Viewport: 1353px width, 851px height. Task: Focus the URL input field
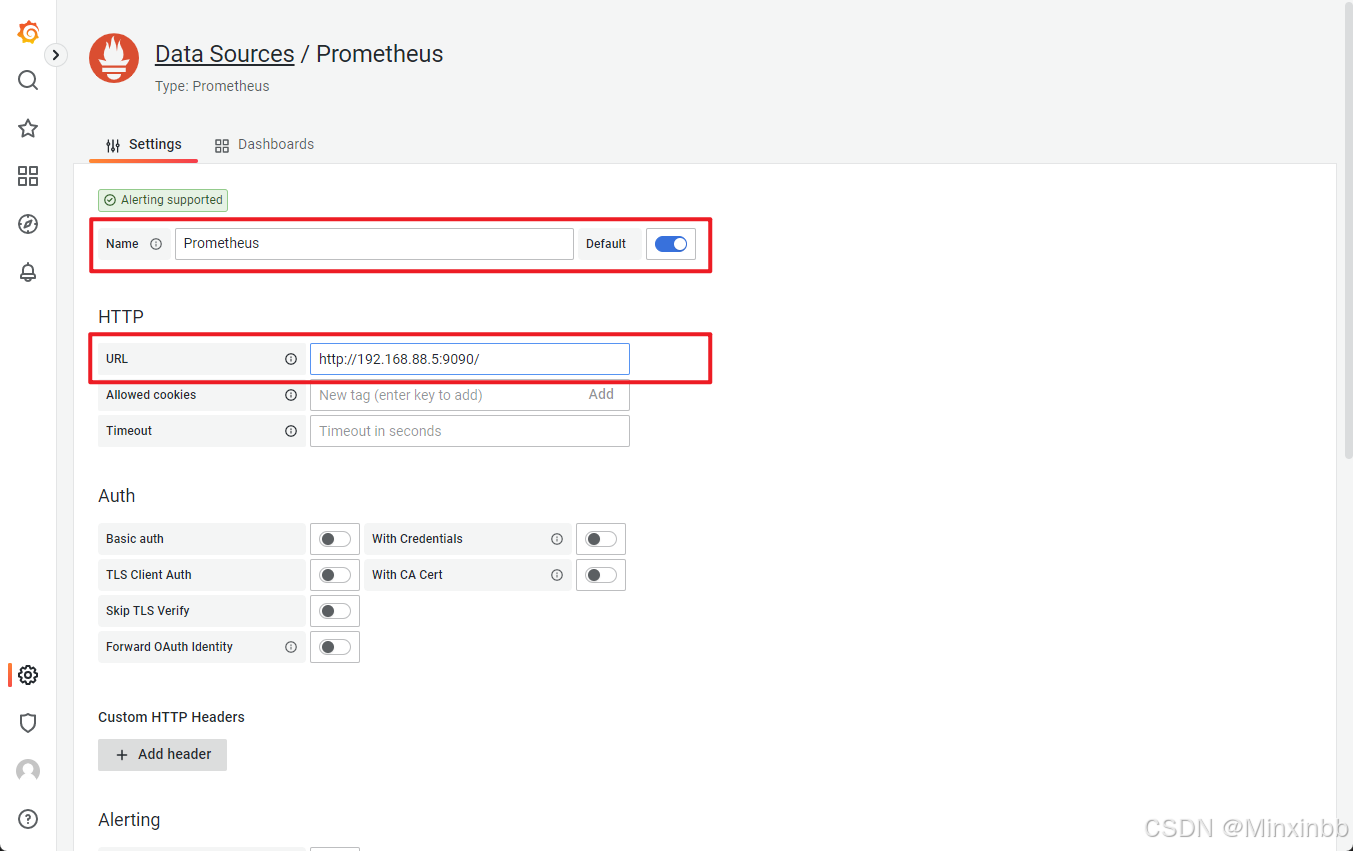click(470, 359)
